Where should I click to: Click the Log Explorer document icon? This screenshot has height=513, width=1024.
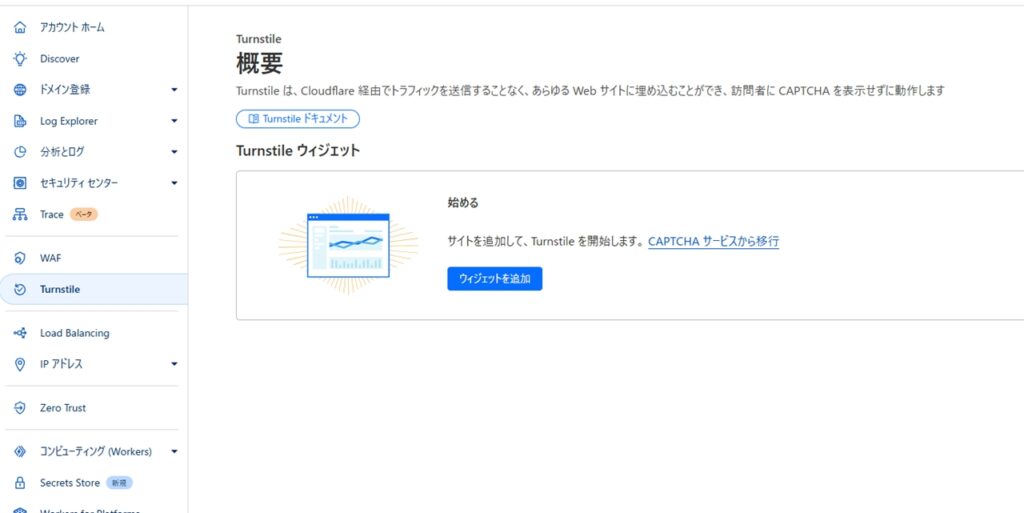20,121
